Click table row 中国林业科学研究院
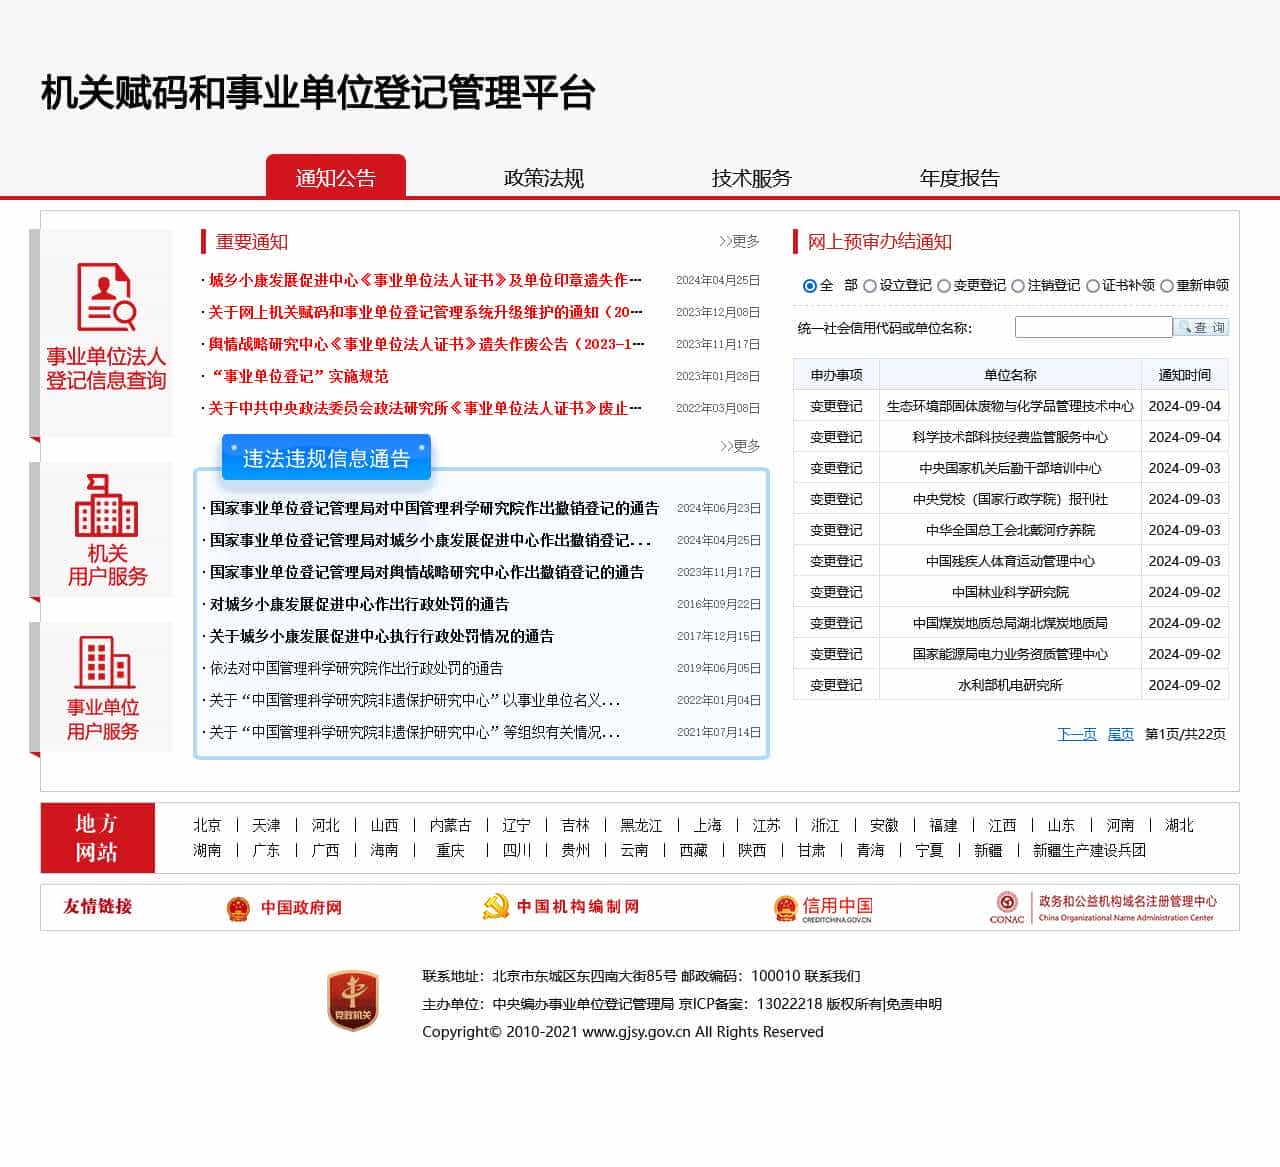Screen dimensions: 1280x1167 coord(1010,592)
